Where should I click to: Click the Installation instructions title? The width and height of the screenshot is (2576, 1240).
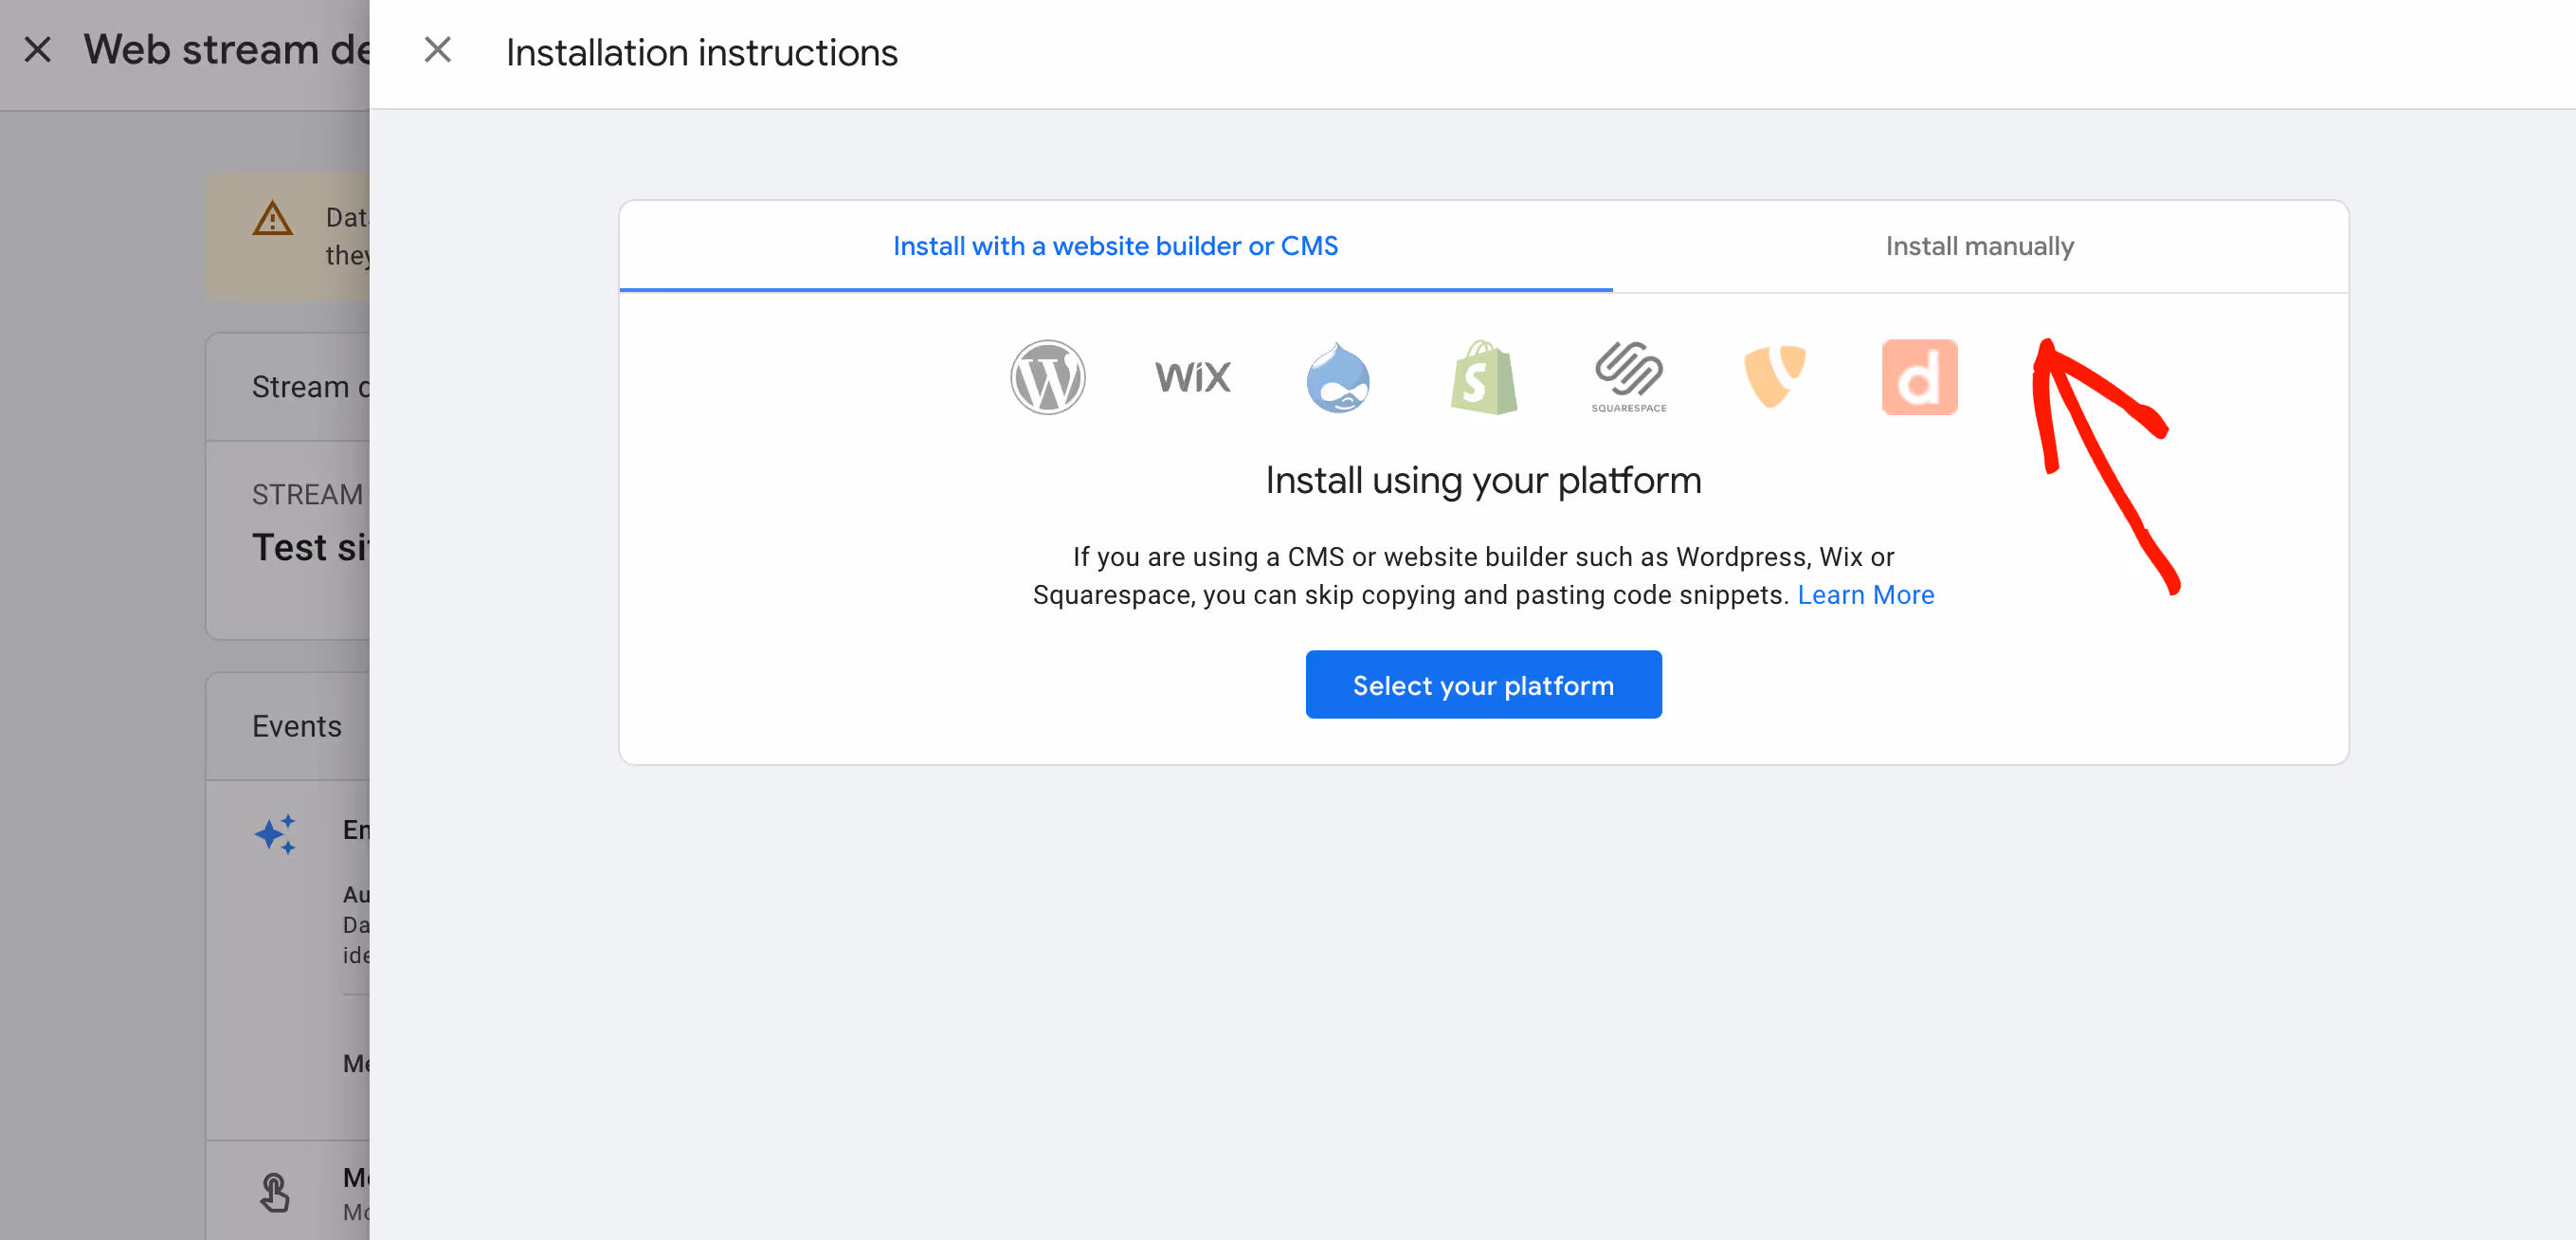pos(702,52)
